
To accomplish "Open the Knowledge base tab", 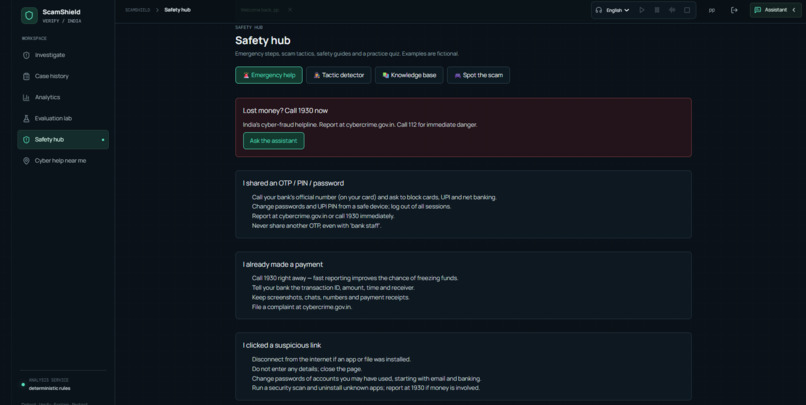I will pos(409,75).
